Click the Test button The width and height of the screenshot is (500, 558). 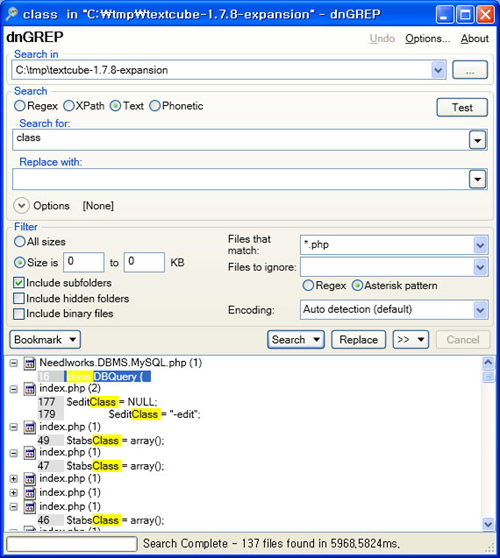[462, 107]
